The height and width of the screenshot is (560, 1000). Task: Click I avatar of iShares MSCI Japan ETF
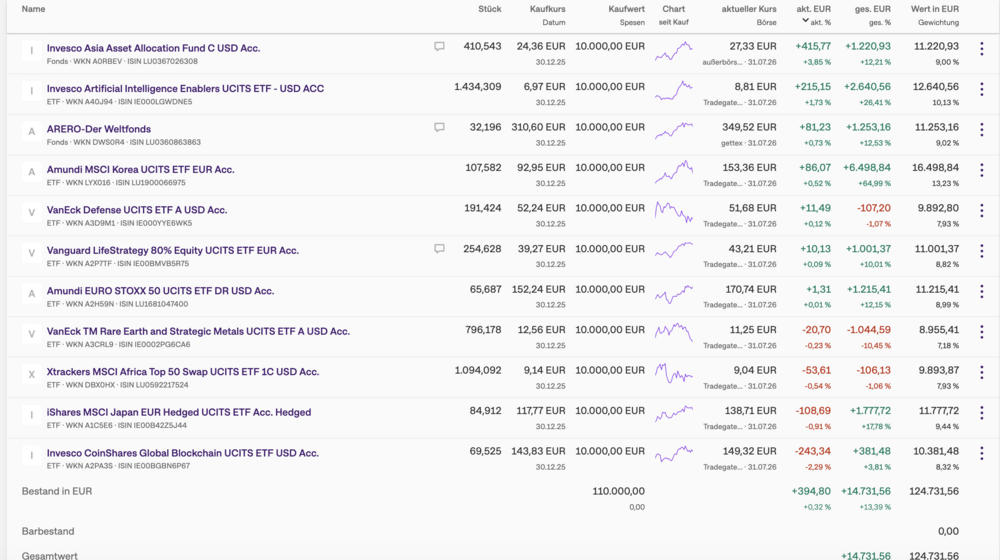click(31, 415)
